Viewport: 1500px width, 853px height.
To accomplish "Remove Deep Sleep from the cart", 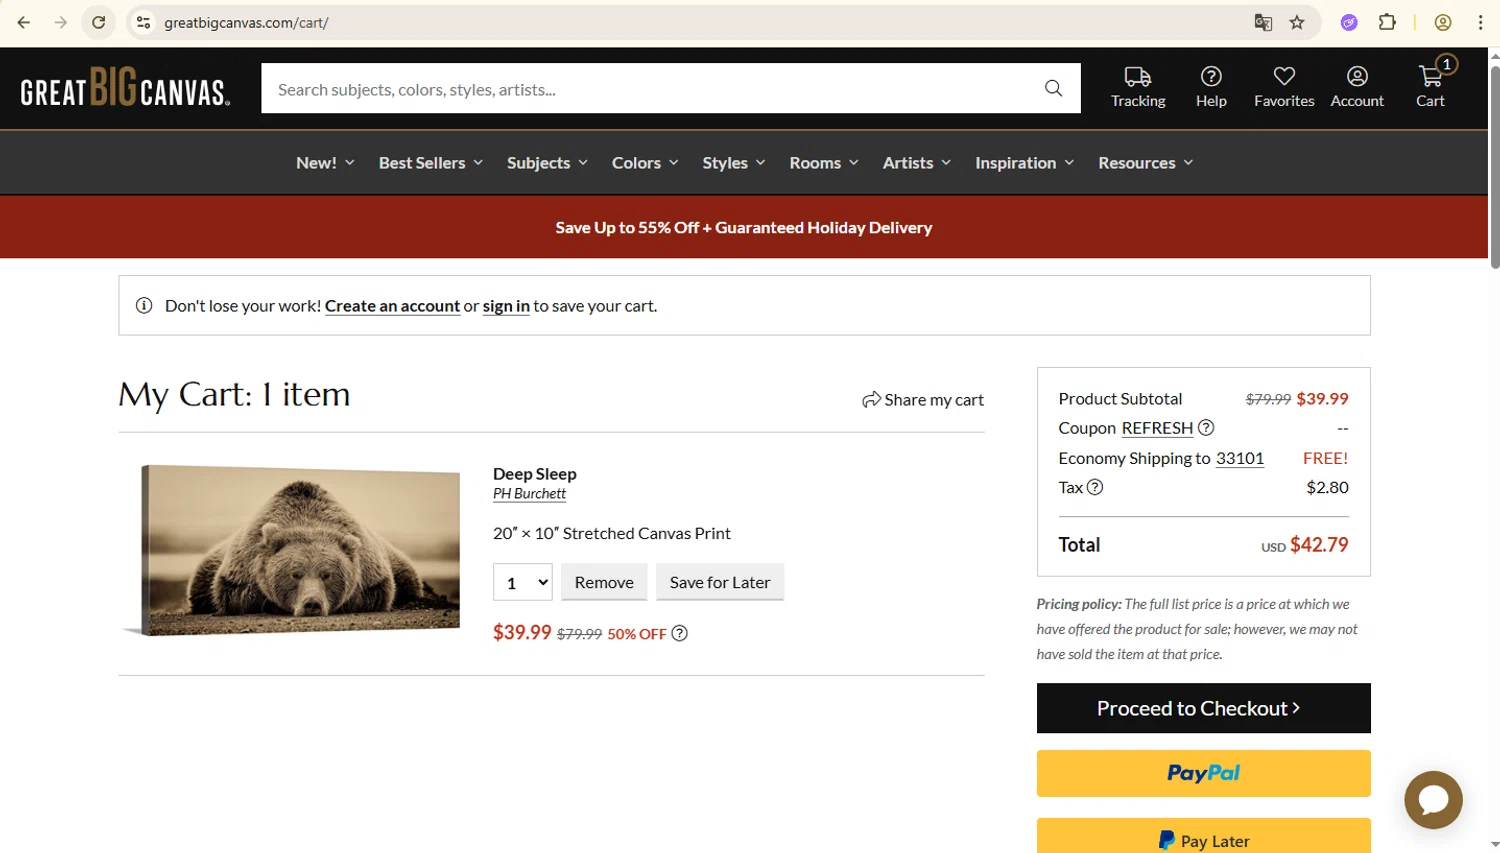I will point(604,583).
